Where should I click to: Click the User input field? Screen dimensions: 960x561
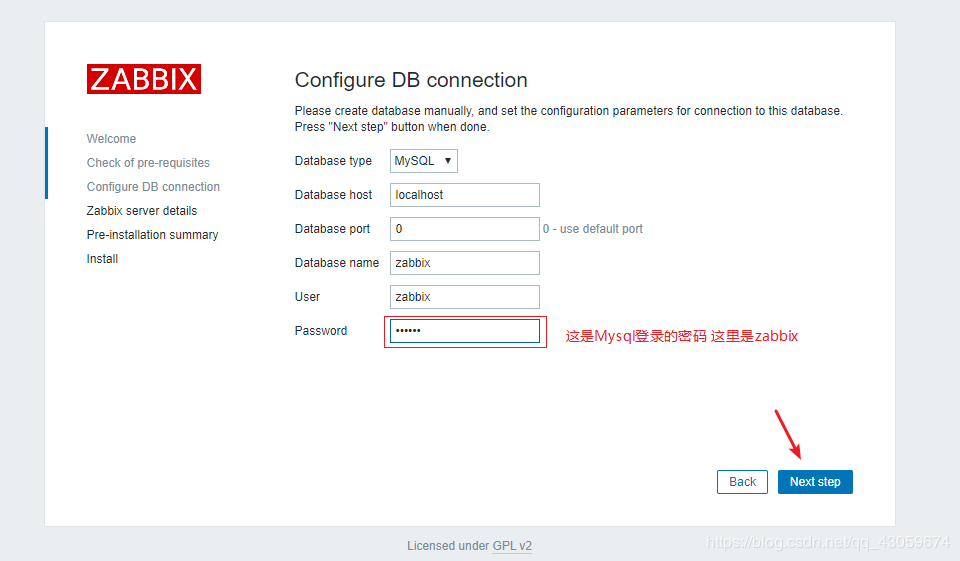pyautogui.click(x=464, y=297)
